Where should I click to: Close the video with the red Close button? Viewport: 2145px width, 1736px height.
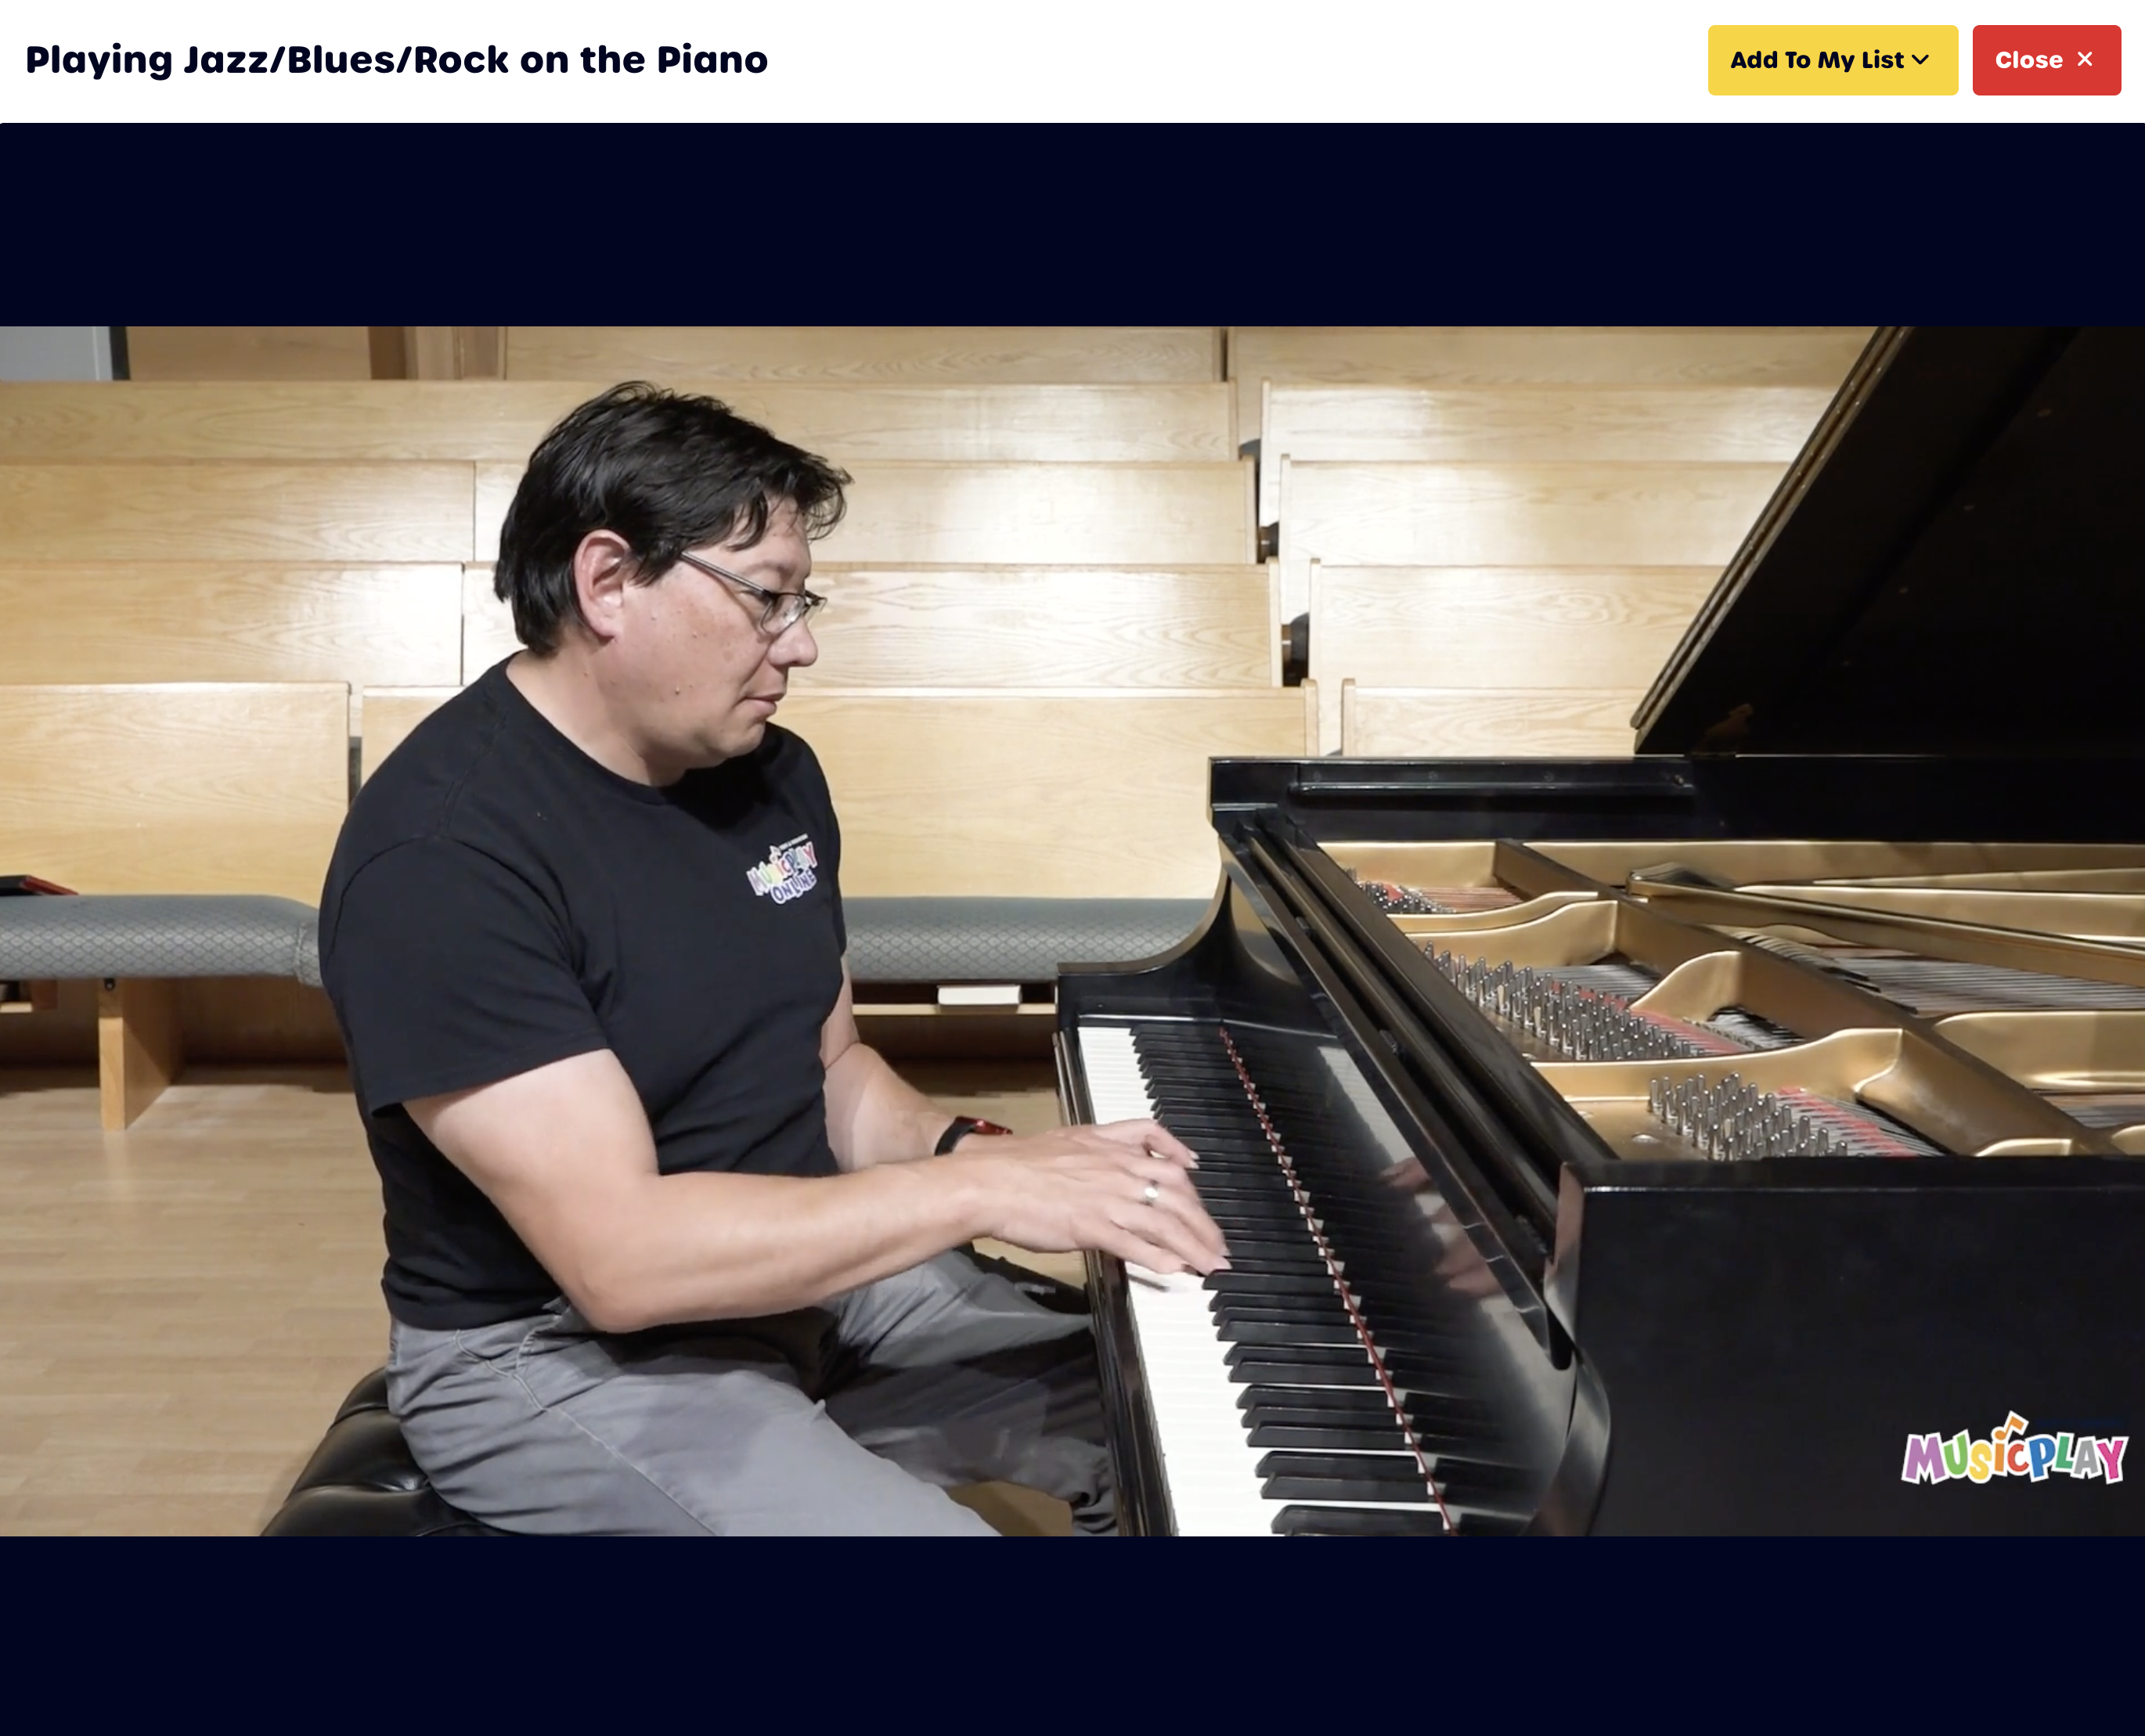2046,60
